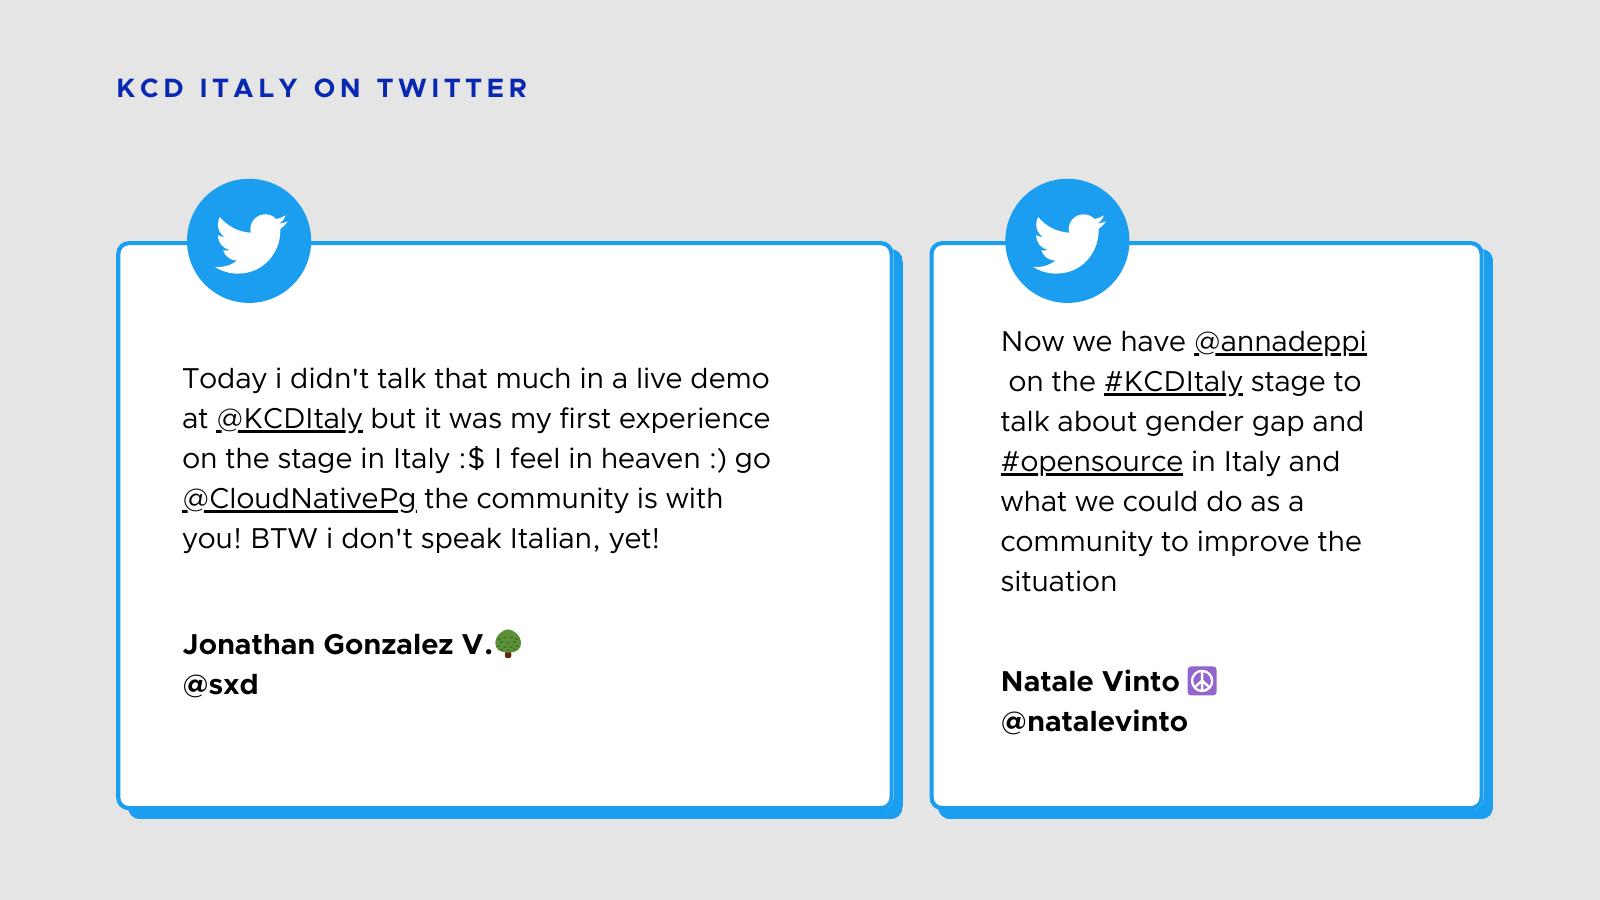The width and height of the screenshot is (1600, 900).
Task: Click the @natalevinto Twitter handle
Action: point(1094,722)
